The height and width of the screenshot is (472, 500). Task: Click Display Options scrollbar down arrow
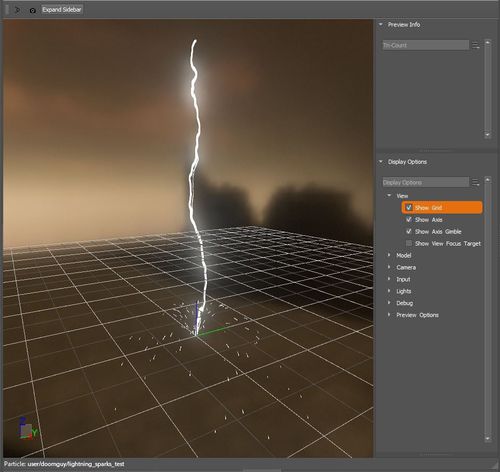click(x=488, y=439)
